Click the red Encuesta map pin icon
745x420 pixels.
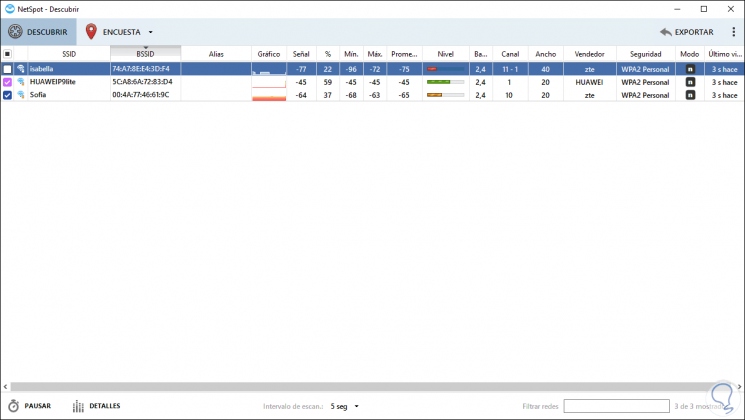91,32
